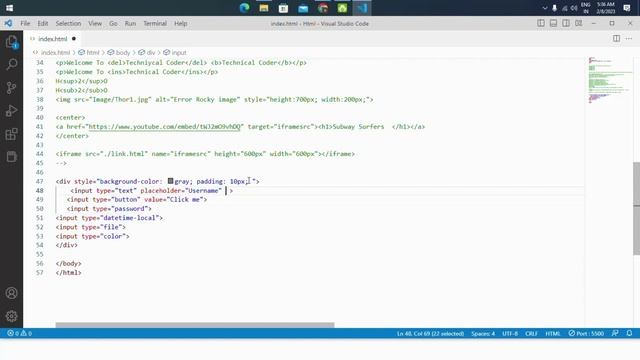Click UTF-8 encoding in status bar
The image size is (640, 360).
coord(510,333)
